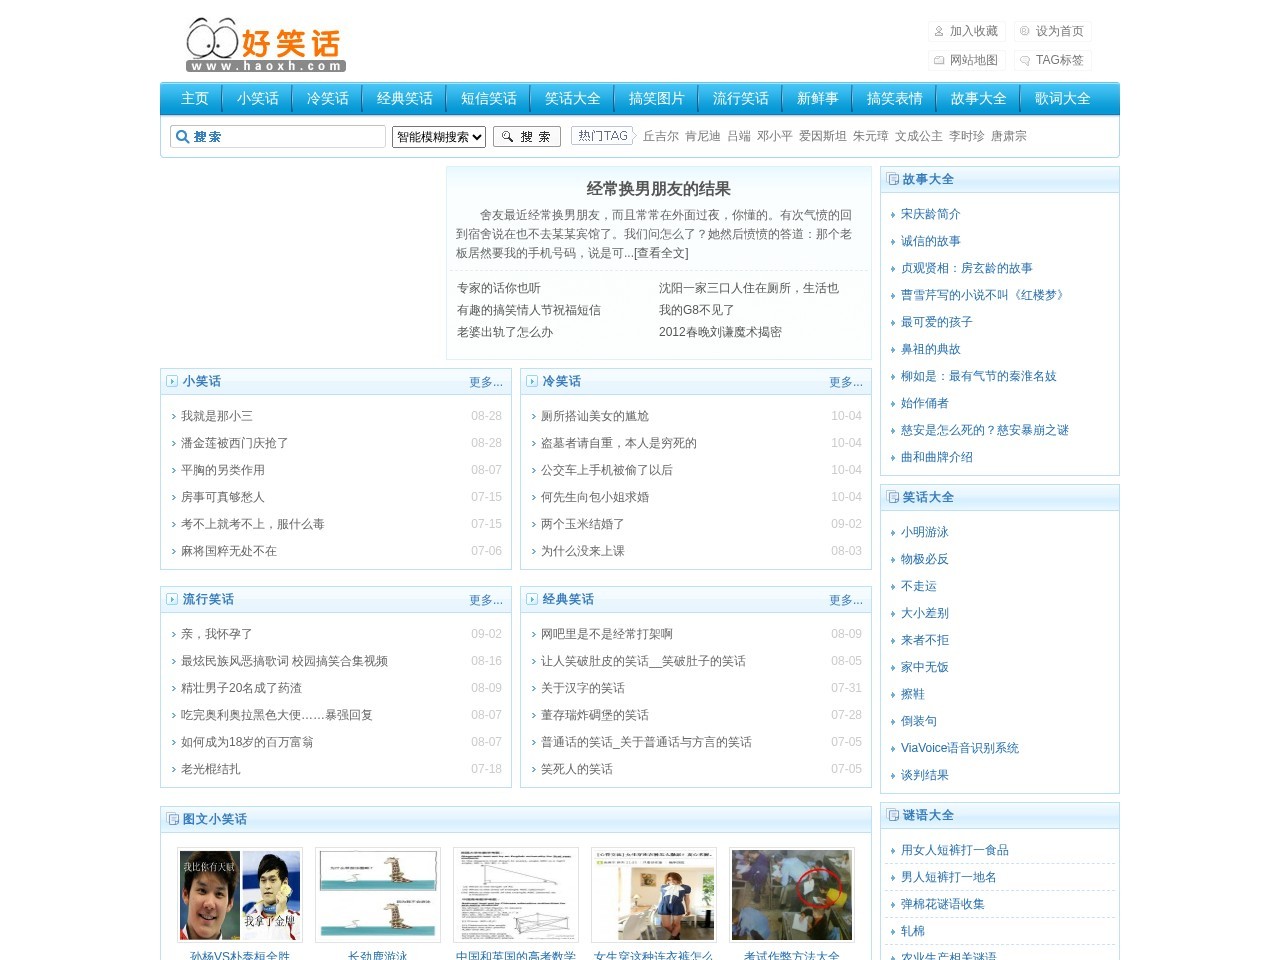Click the icon beside 冷笑话 section title

pyautogui.click(x=531, y=381)
